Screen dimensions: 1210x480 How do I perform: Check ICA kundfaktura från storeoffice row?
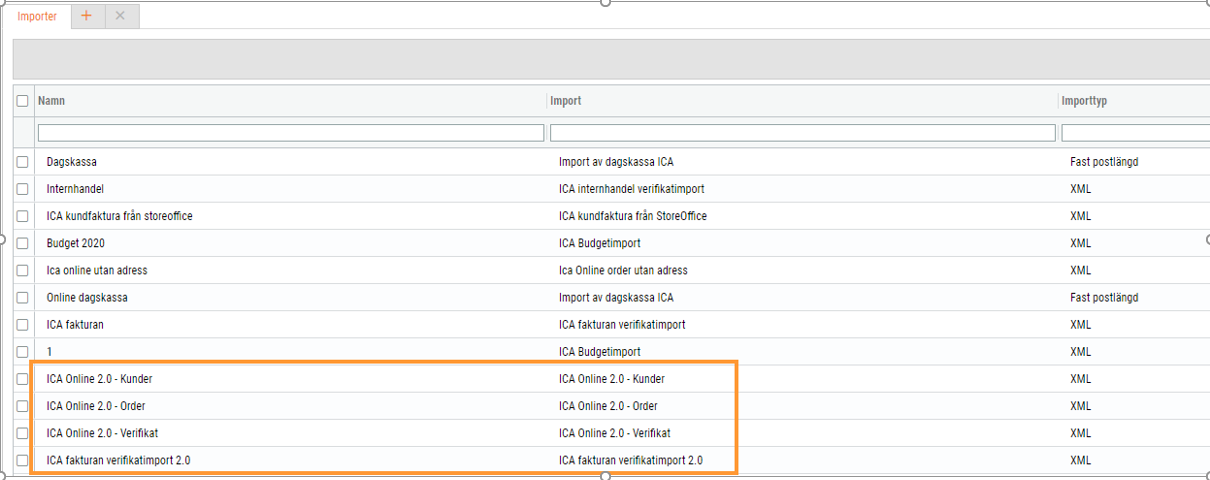point(23,216)
